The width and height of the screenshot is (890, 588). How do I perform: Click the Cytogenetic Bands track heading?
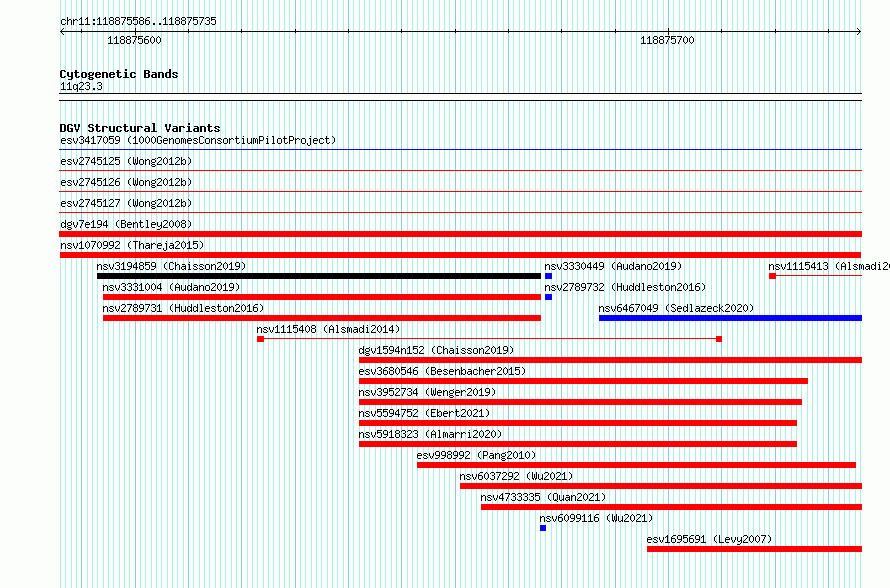point(119,74)
